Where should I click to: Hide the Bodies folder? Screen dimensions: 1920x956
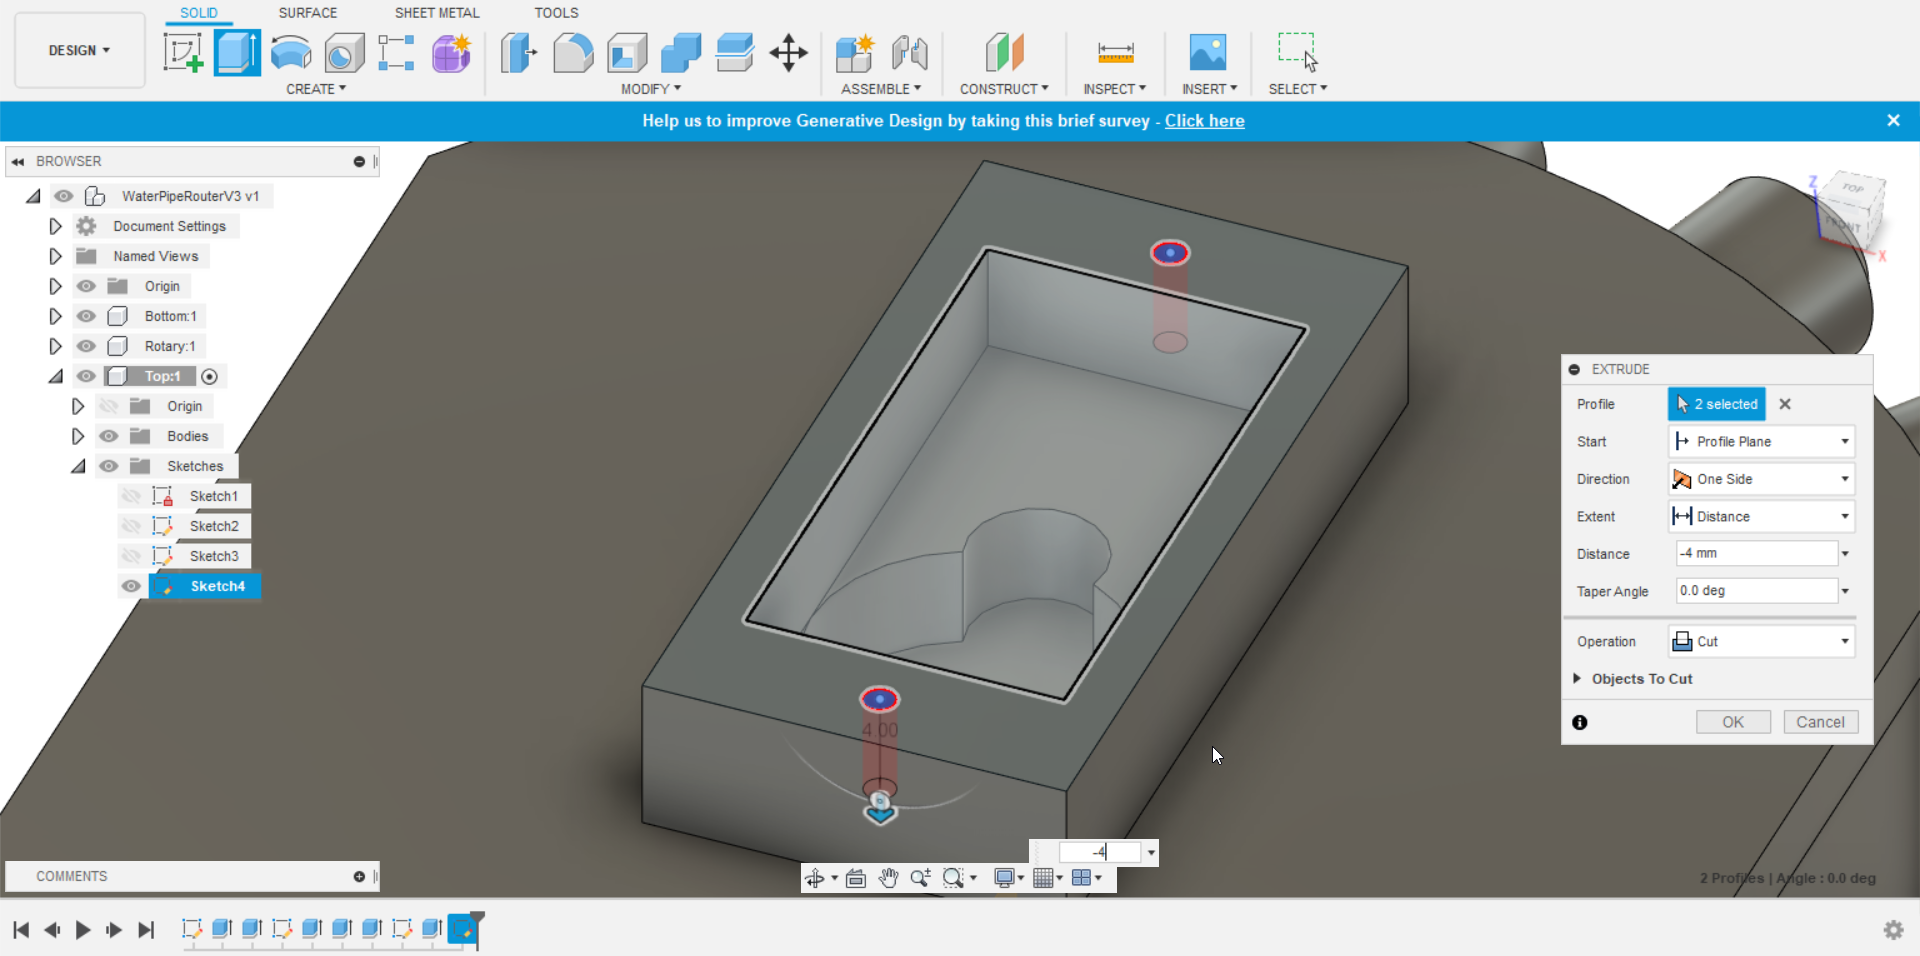pyautogui.click(x=109, y=436)
